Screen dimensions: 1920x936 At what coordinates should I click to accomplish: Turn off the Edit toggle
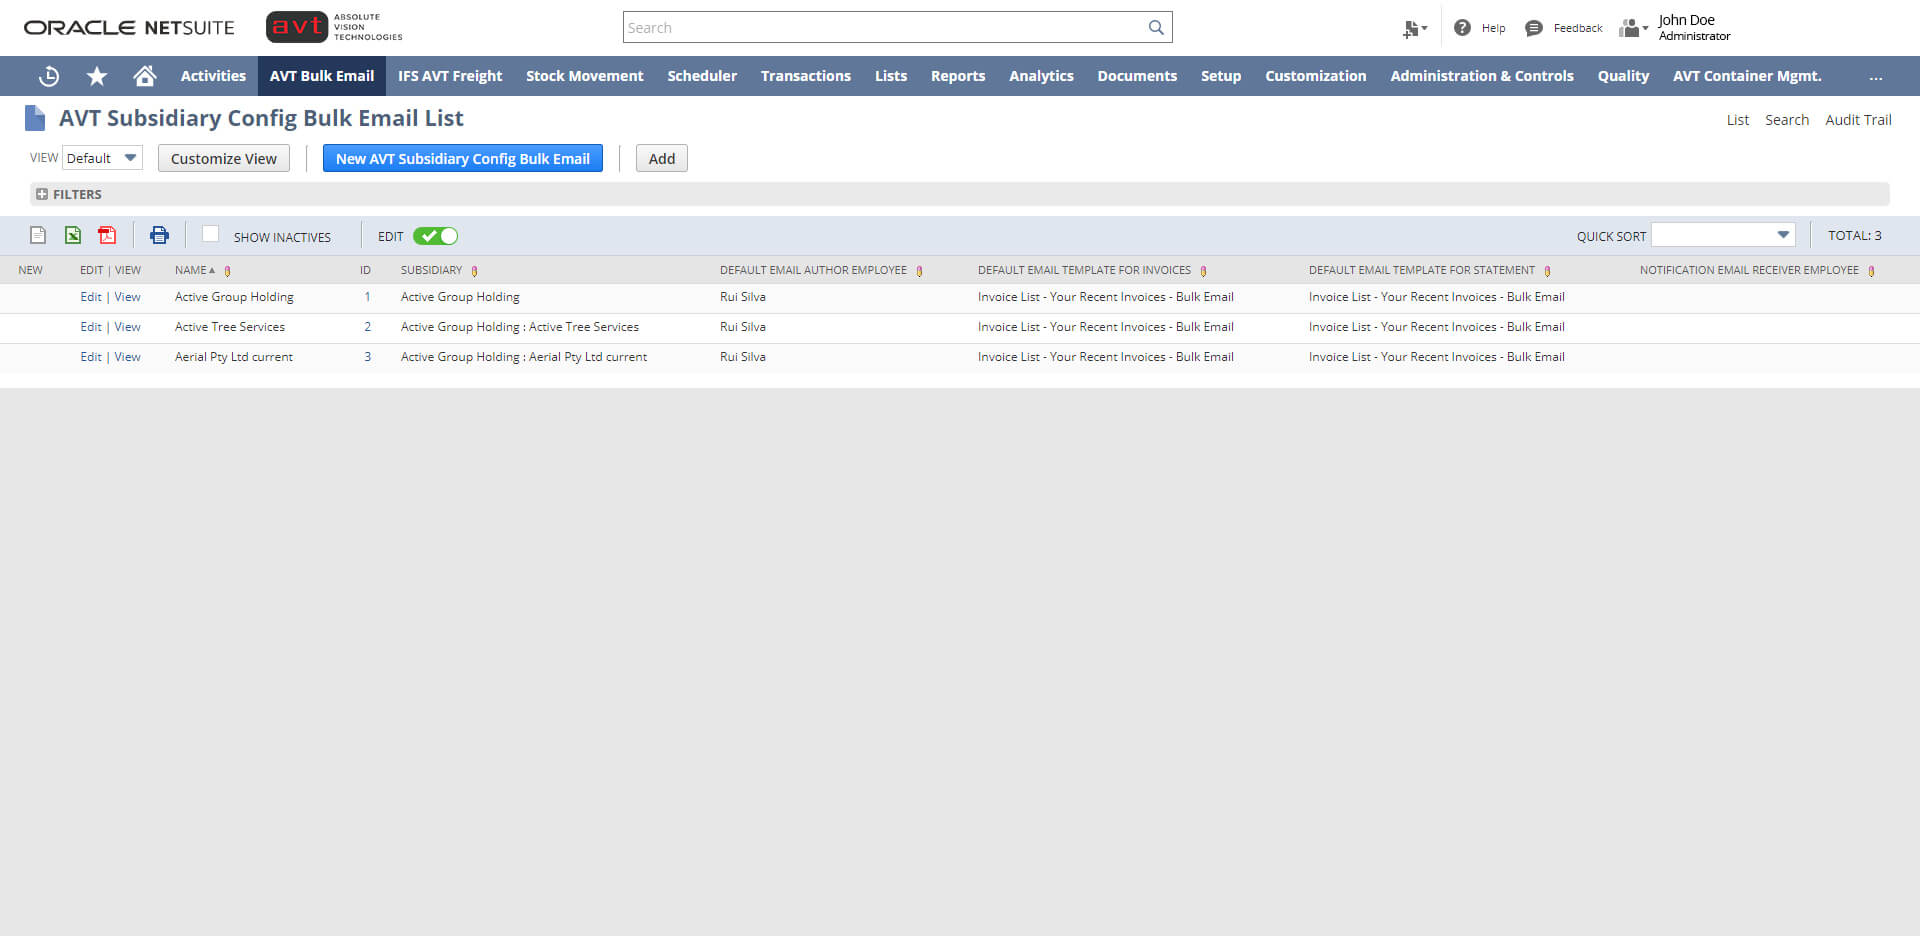tap(434, 235)
